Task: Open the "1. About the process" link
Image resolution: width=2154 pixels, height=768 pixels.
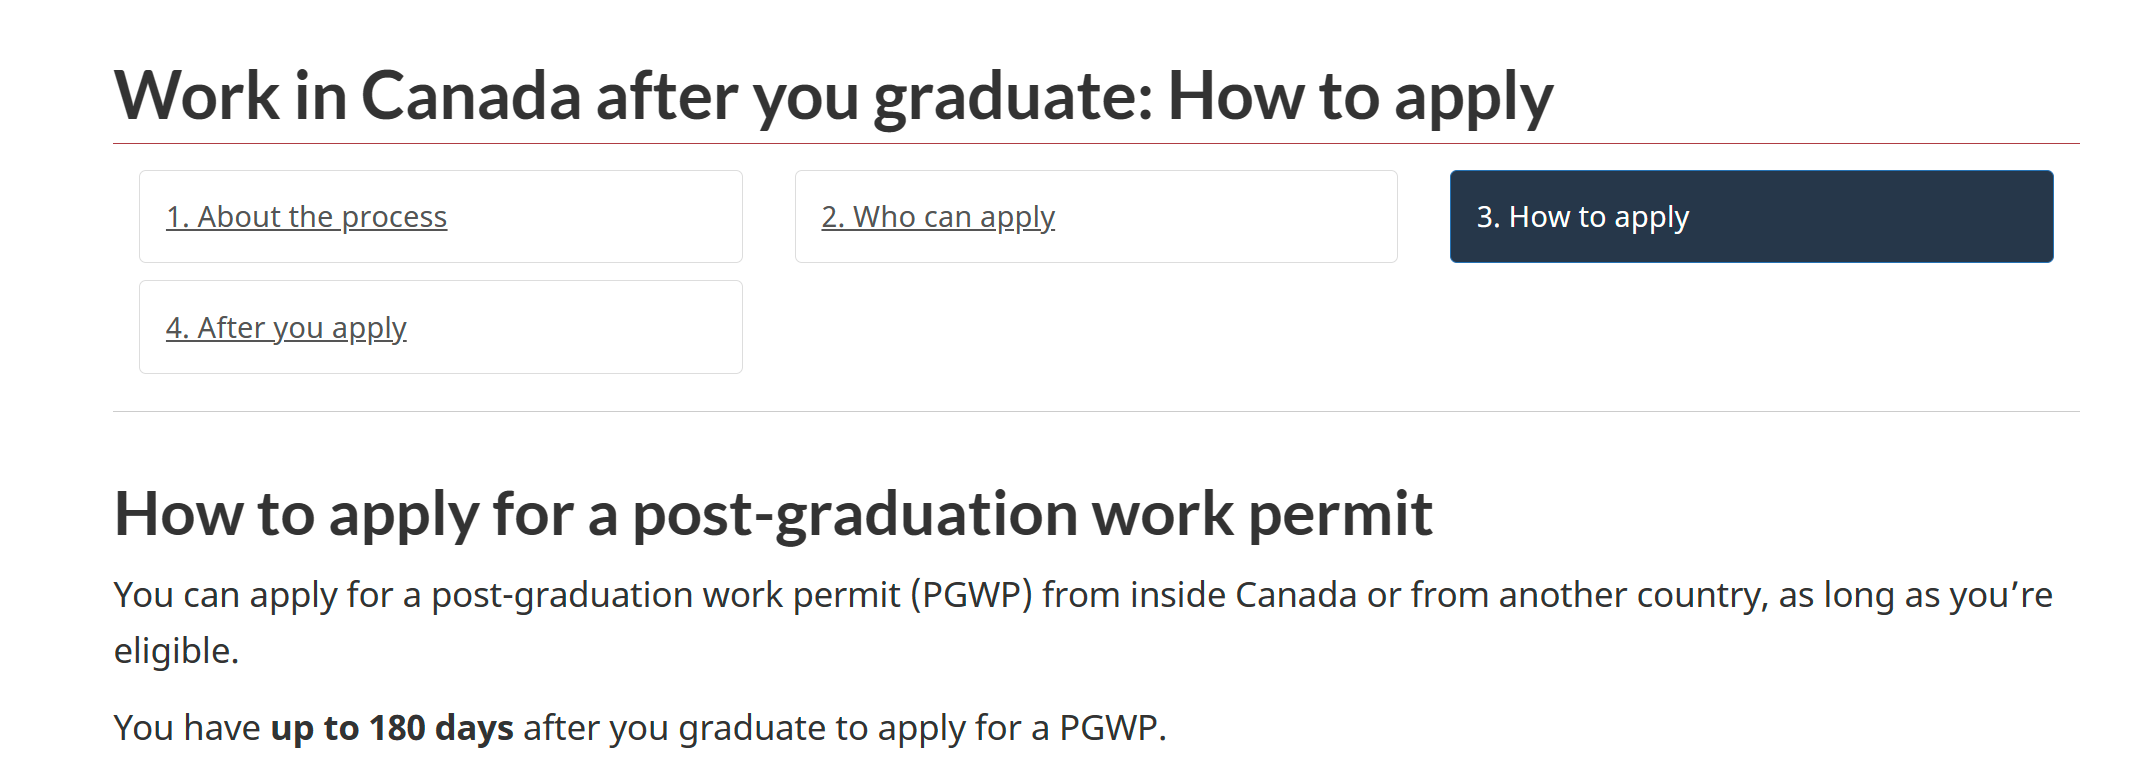Action: coord(306,216)
